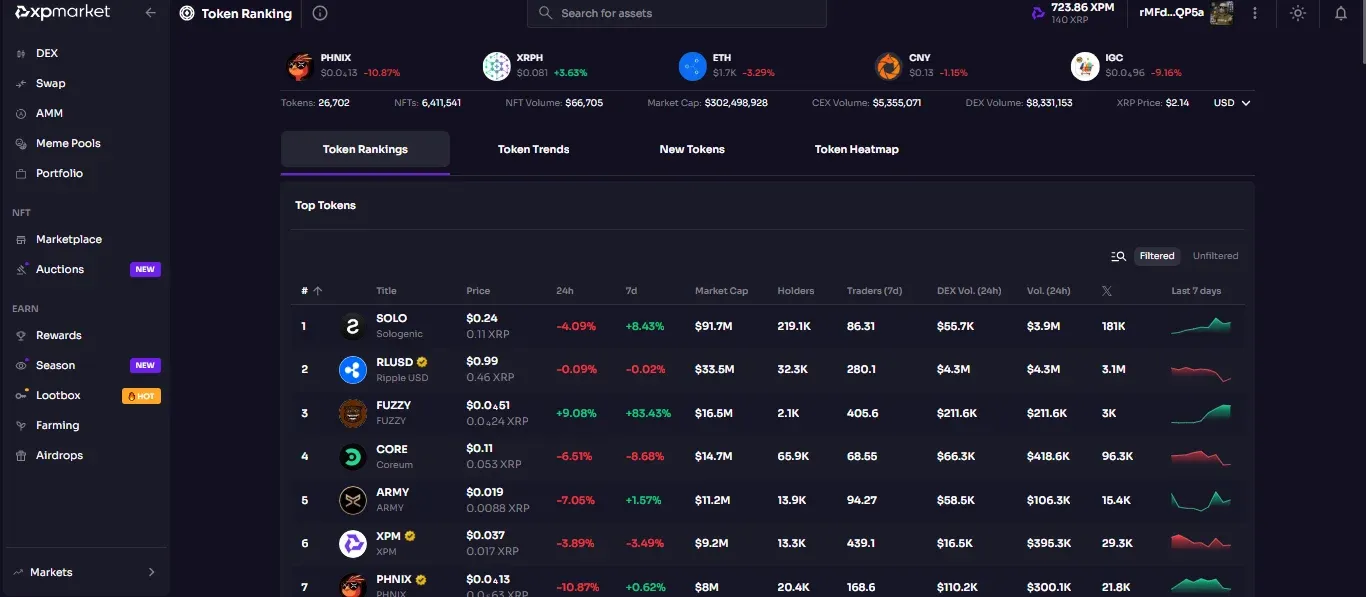The image size is (1366, 597).
Task: Open the Auctions gavel icon
Action: click(x=21, y=269)
